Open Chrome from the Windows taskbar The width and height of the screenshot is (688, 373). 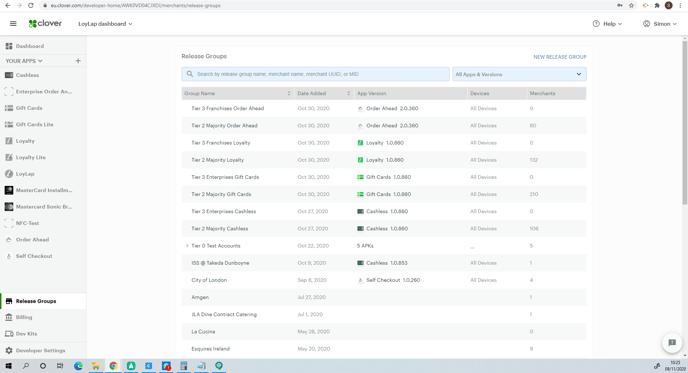113,366
